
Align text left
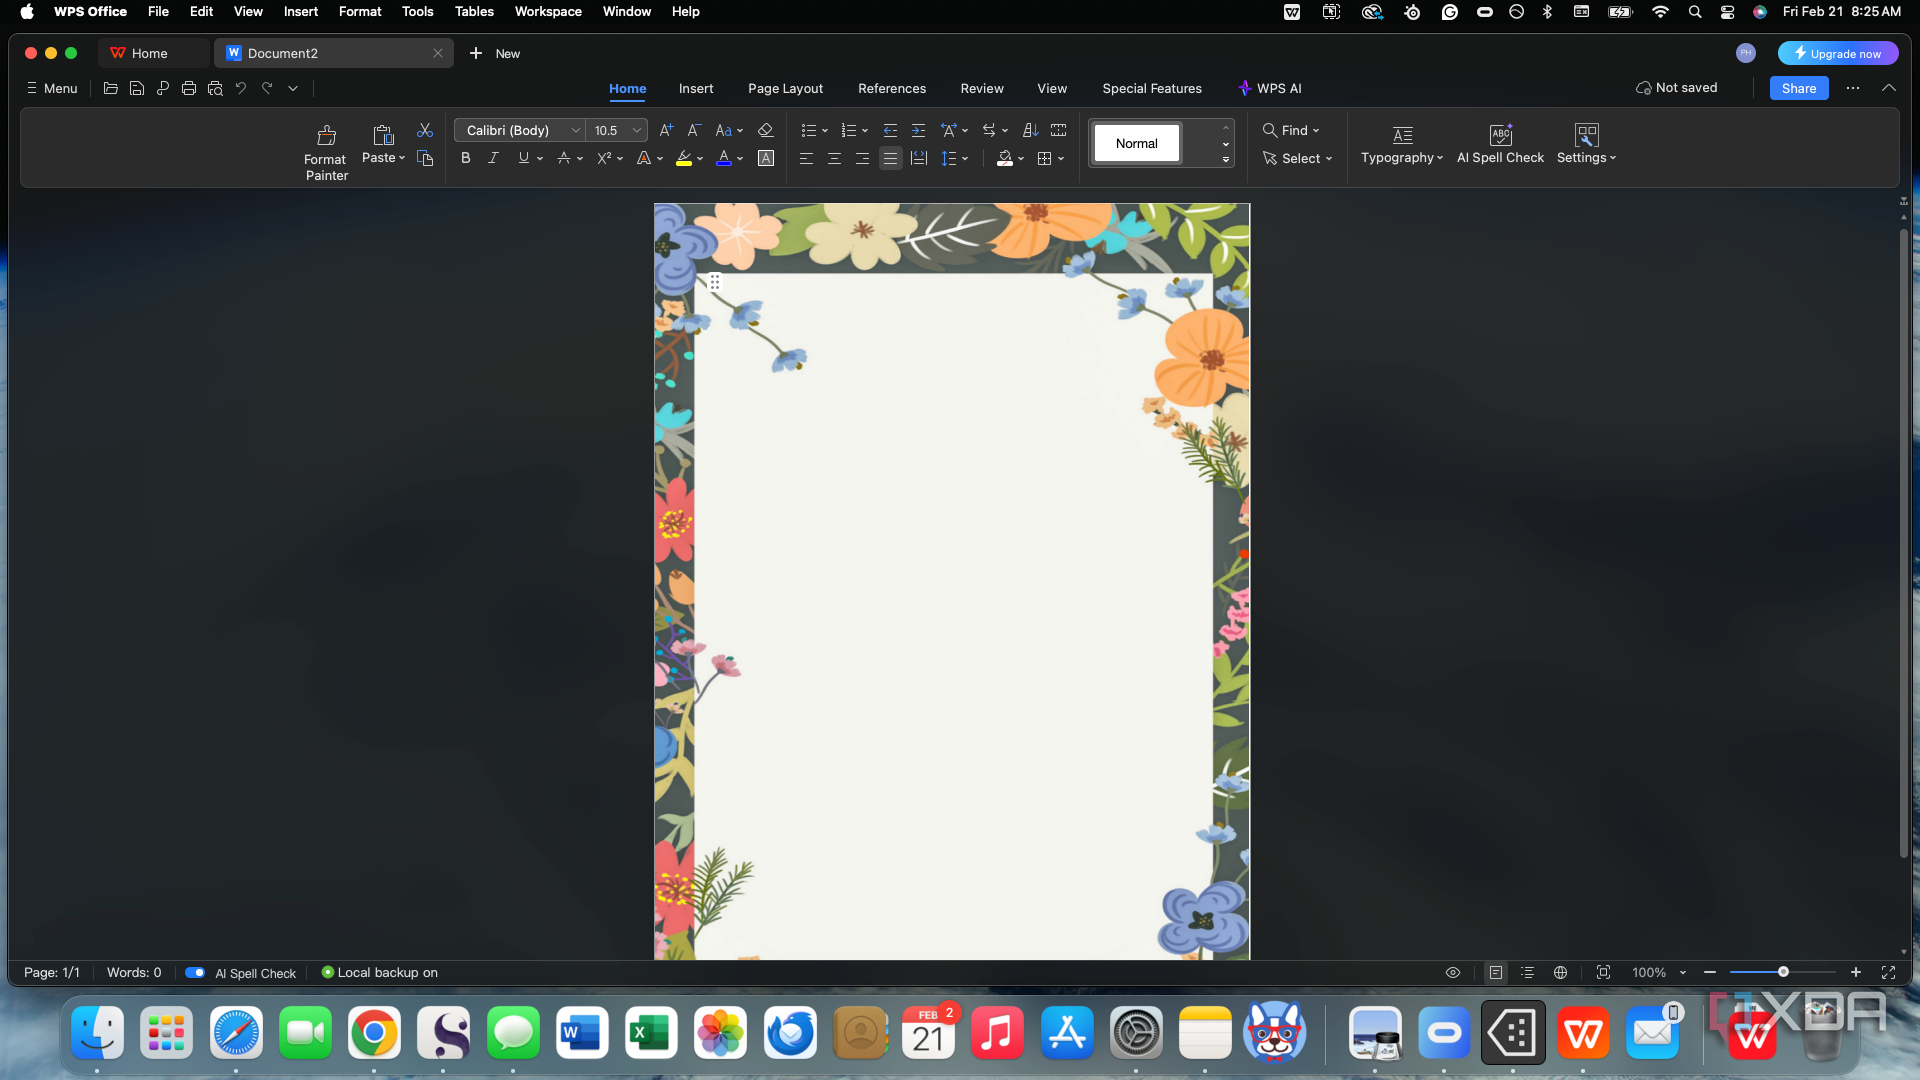(x=806, y=158)
